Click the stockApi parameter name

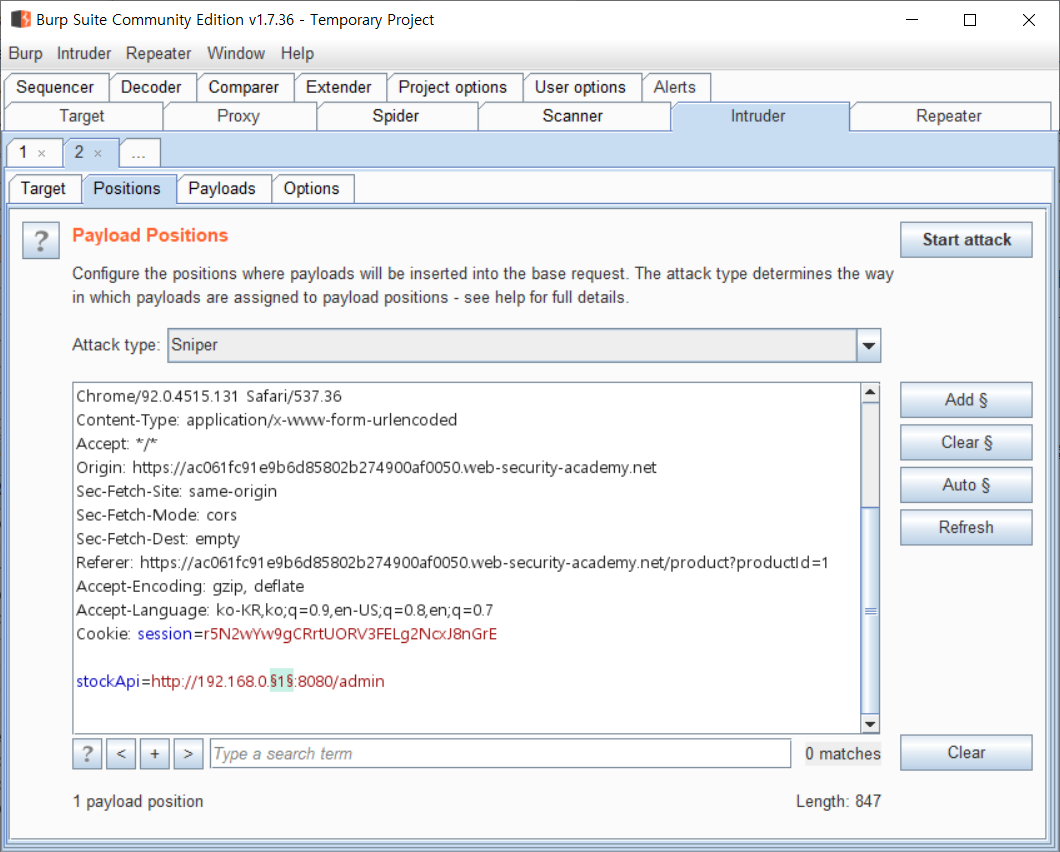point(108,681)
